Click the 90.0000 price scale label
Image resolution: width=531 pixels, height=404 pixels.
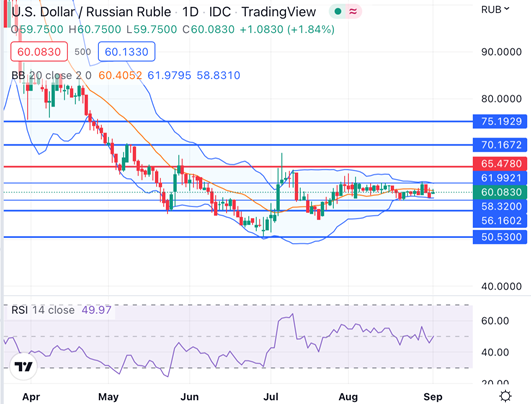(x=501, y=52)
